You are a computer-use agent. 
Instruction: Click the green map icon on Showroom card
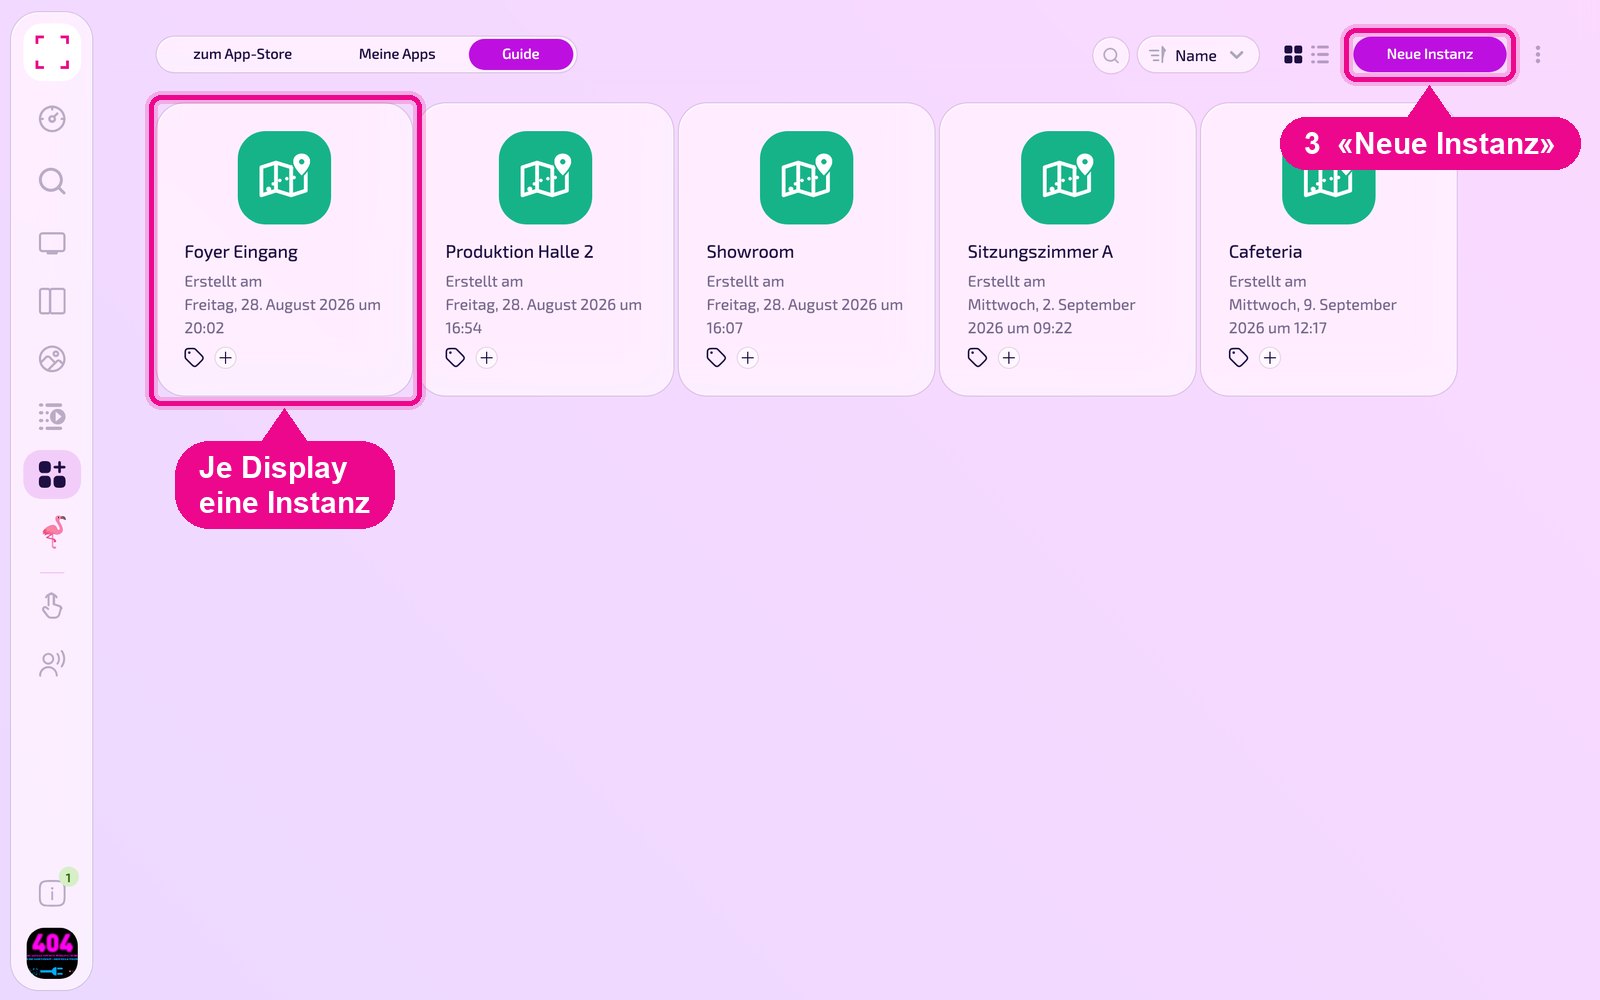[x=806, y=178]
